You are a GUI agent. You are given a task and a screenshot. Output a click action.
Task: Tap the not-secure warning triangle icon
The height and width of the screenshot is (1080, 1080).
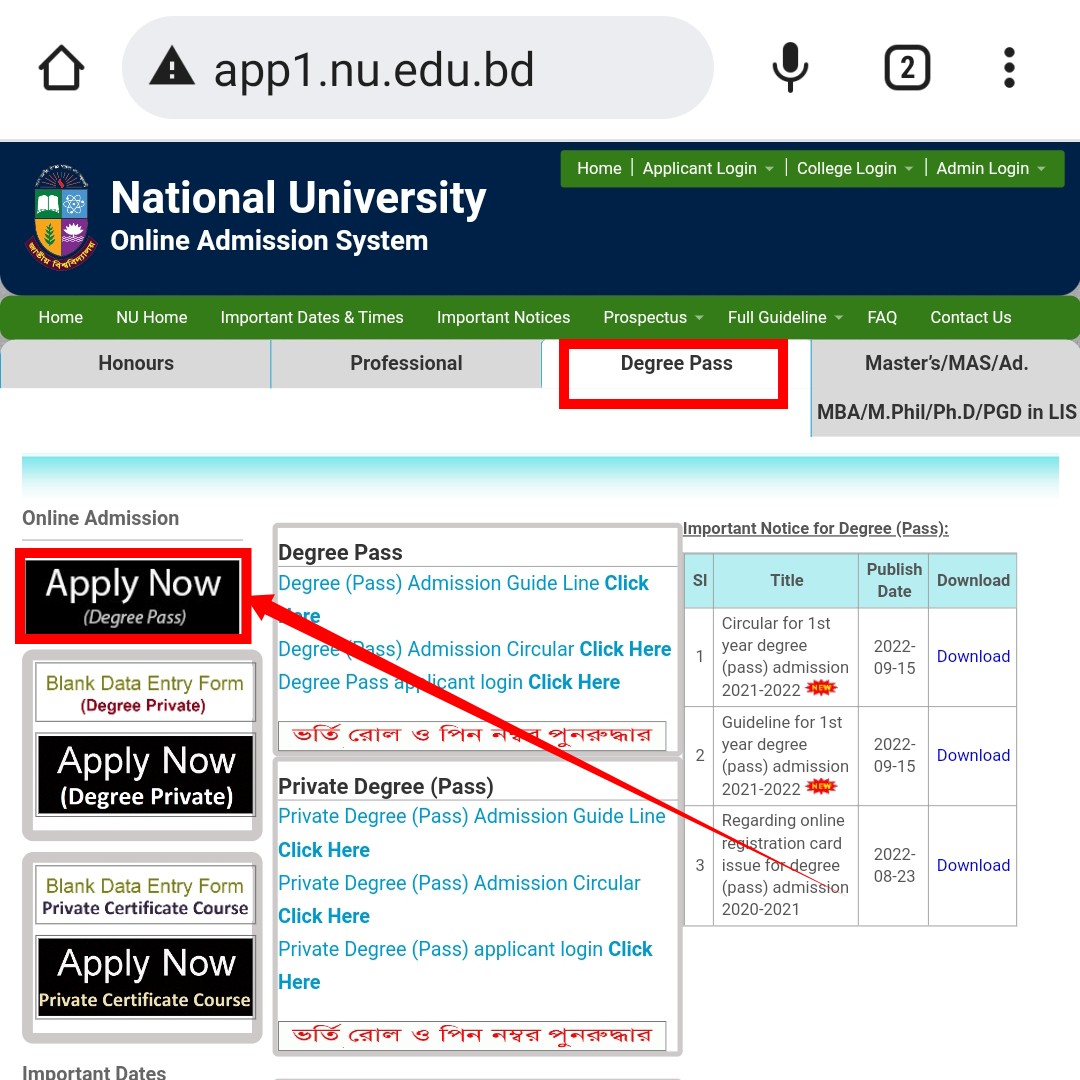172,68
